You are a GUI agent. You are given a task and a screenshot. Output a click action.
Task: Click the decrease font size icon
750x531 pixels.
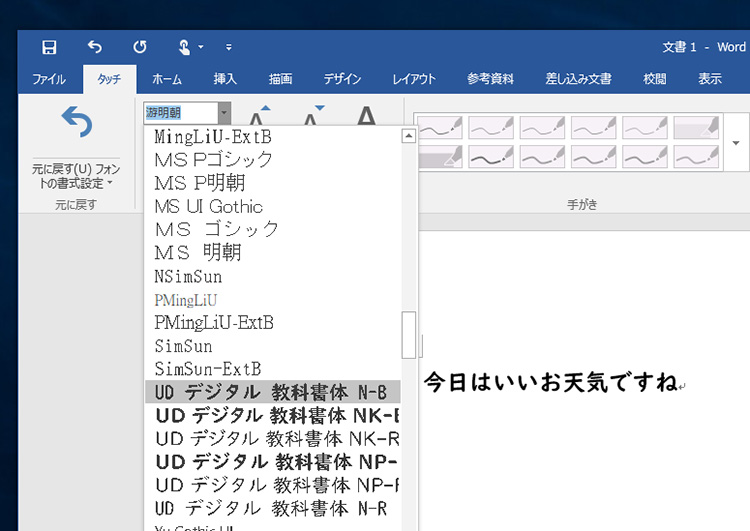[x=313, y=115]
